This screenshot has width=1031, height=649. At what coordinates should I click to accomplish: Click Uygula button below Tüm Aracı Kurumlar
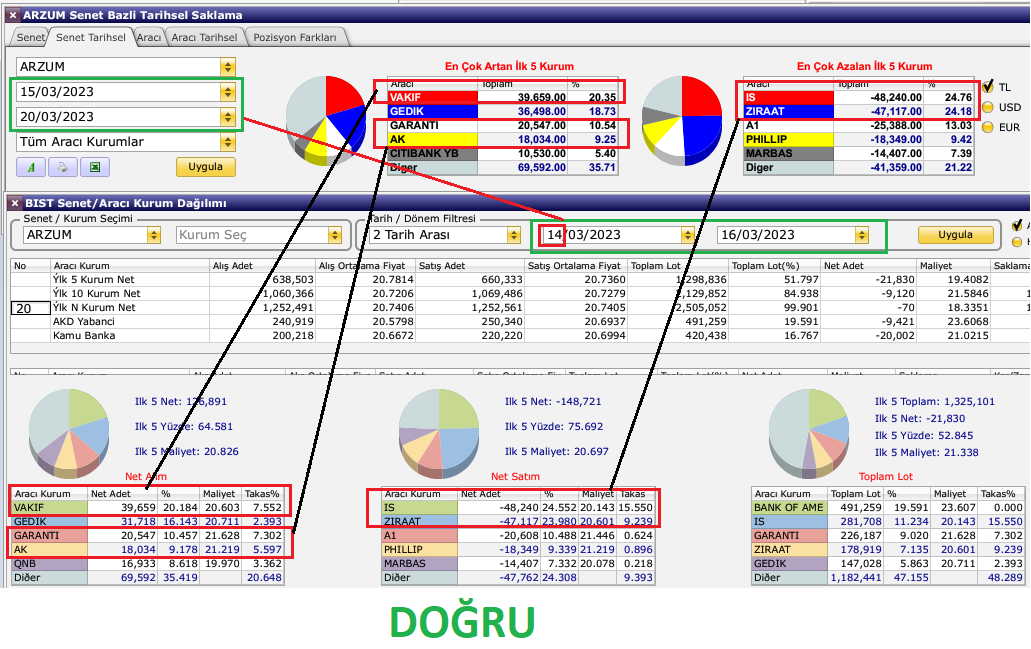[205, 167]
